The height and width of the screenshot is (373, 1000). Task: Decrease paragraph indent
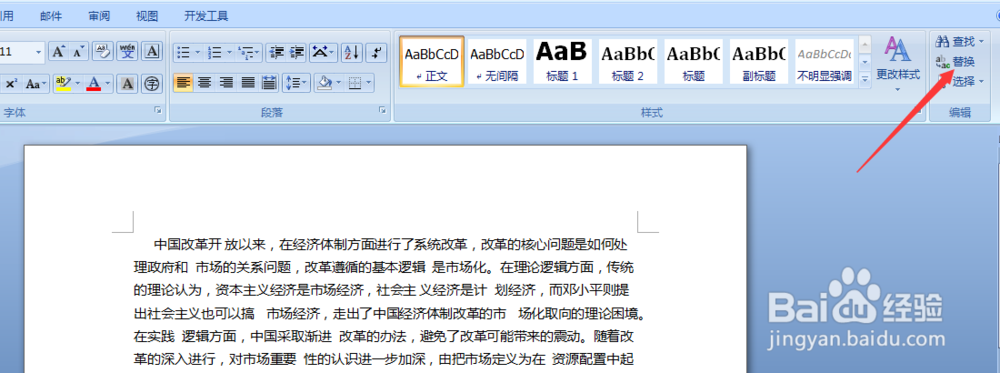276,52
